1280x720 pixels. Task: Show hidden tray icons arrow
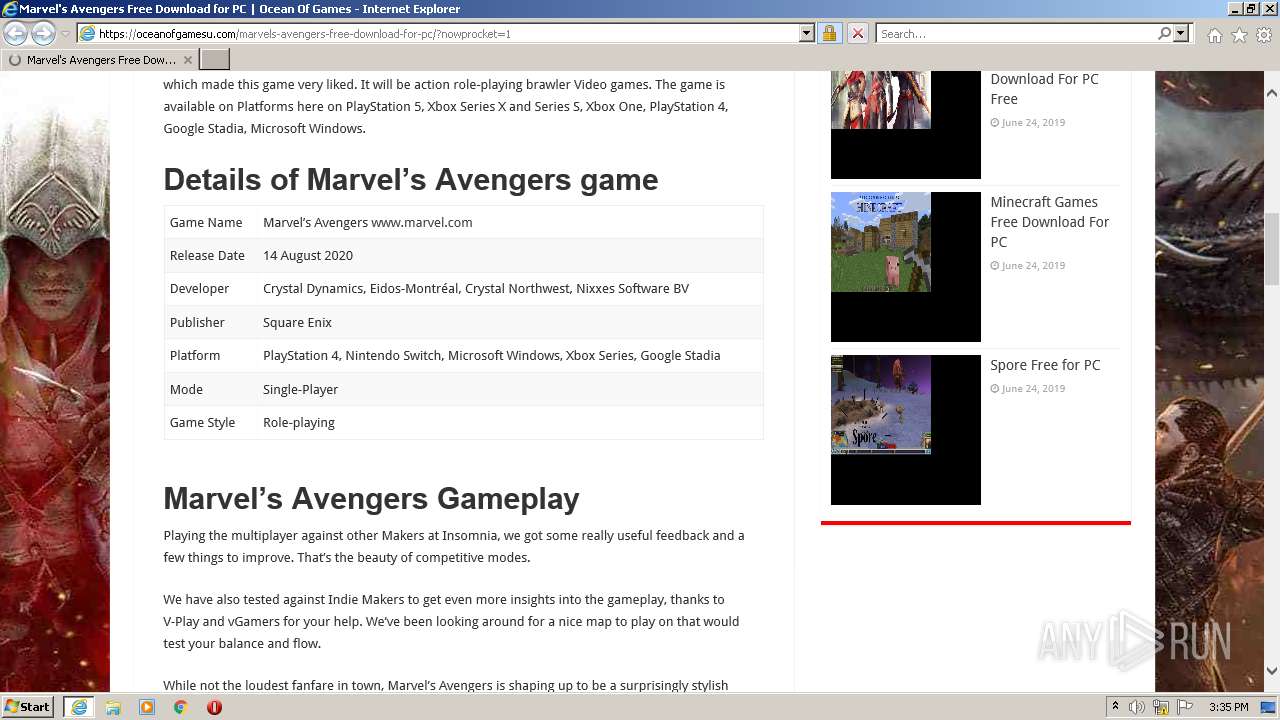coord(1115,706)
